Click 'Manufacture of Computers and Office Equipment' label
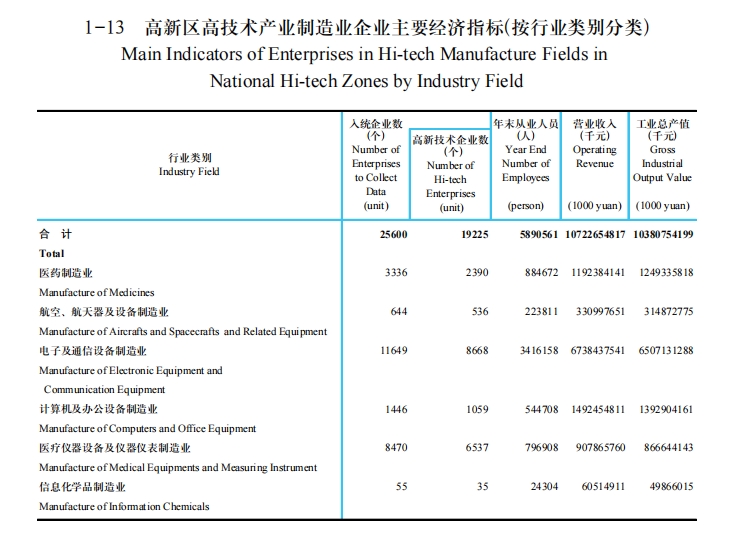This screenshot has height=545, width=741. coord(147,428)
